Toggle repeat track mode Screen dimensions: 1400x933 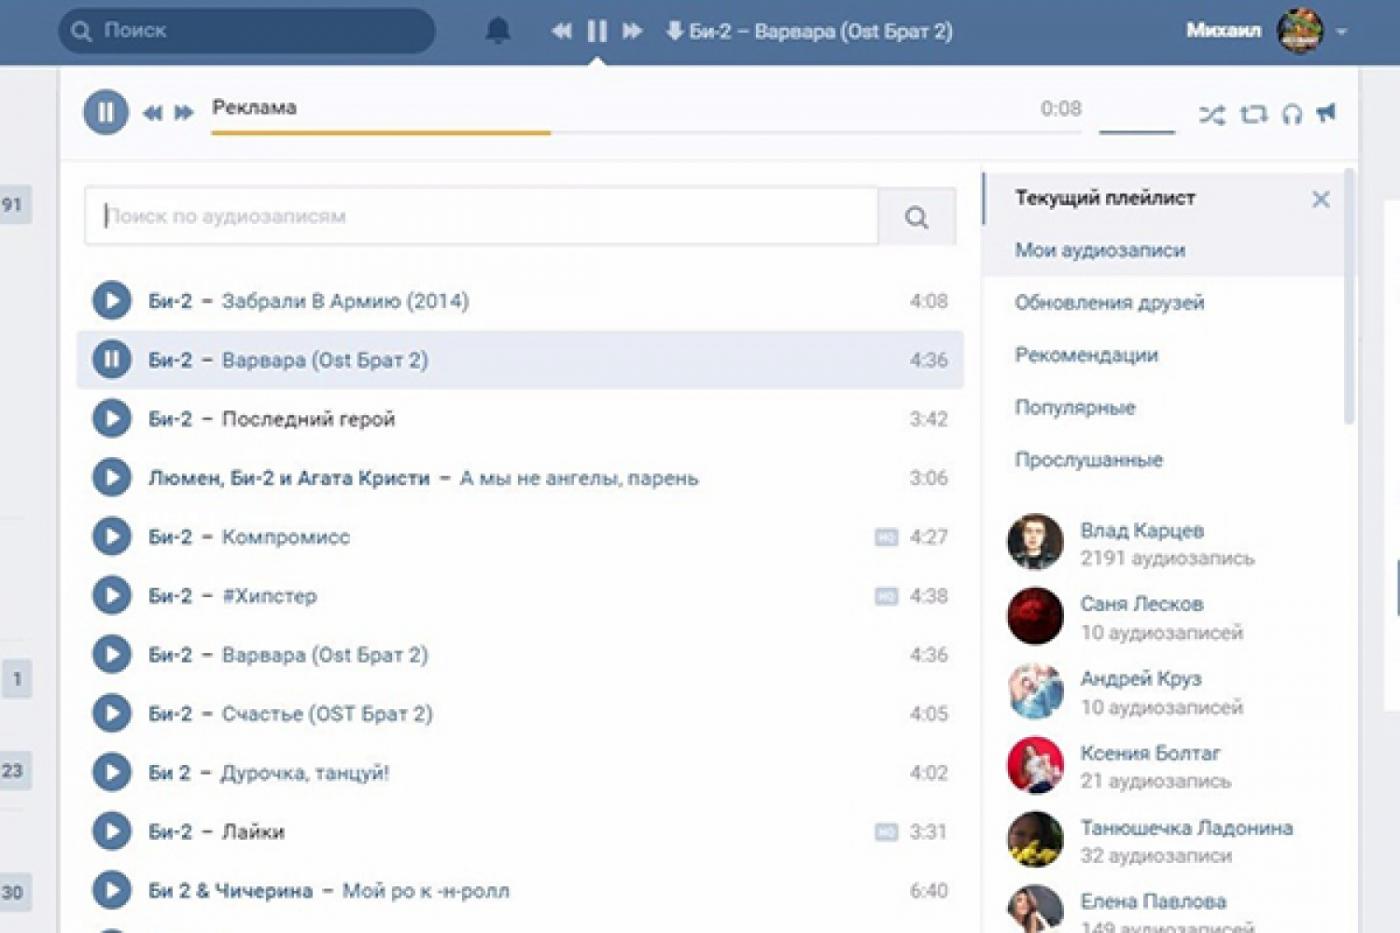[1253, 114]
